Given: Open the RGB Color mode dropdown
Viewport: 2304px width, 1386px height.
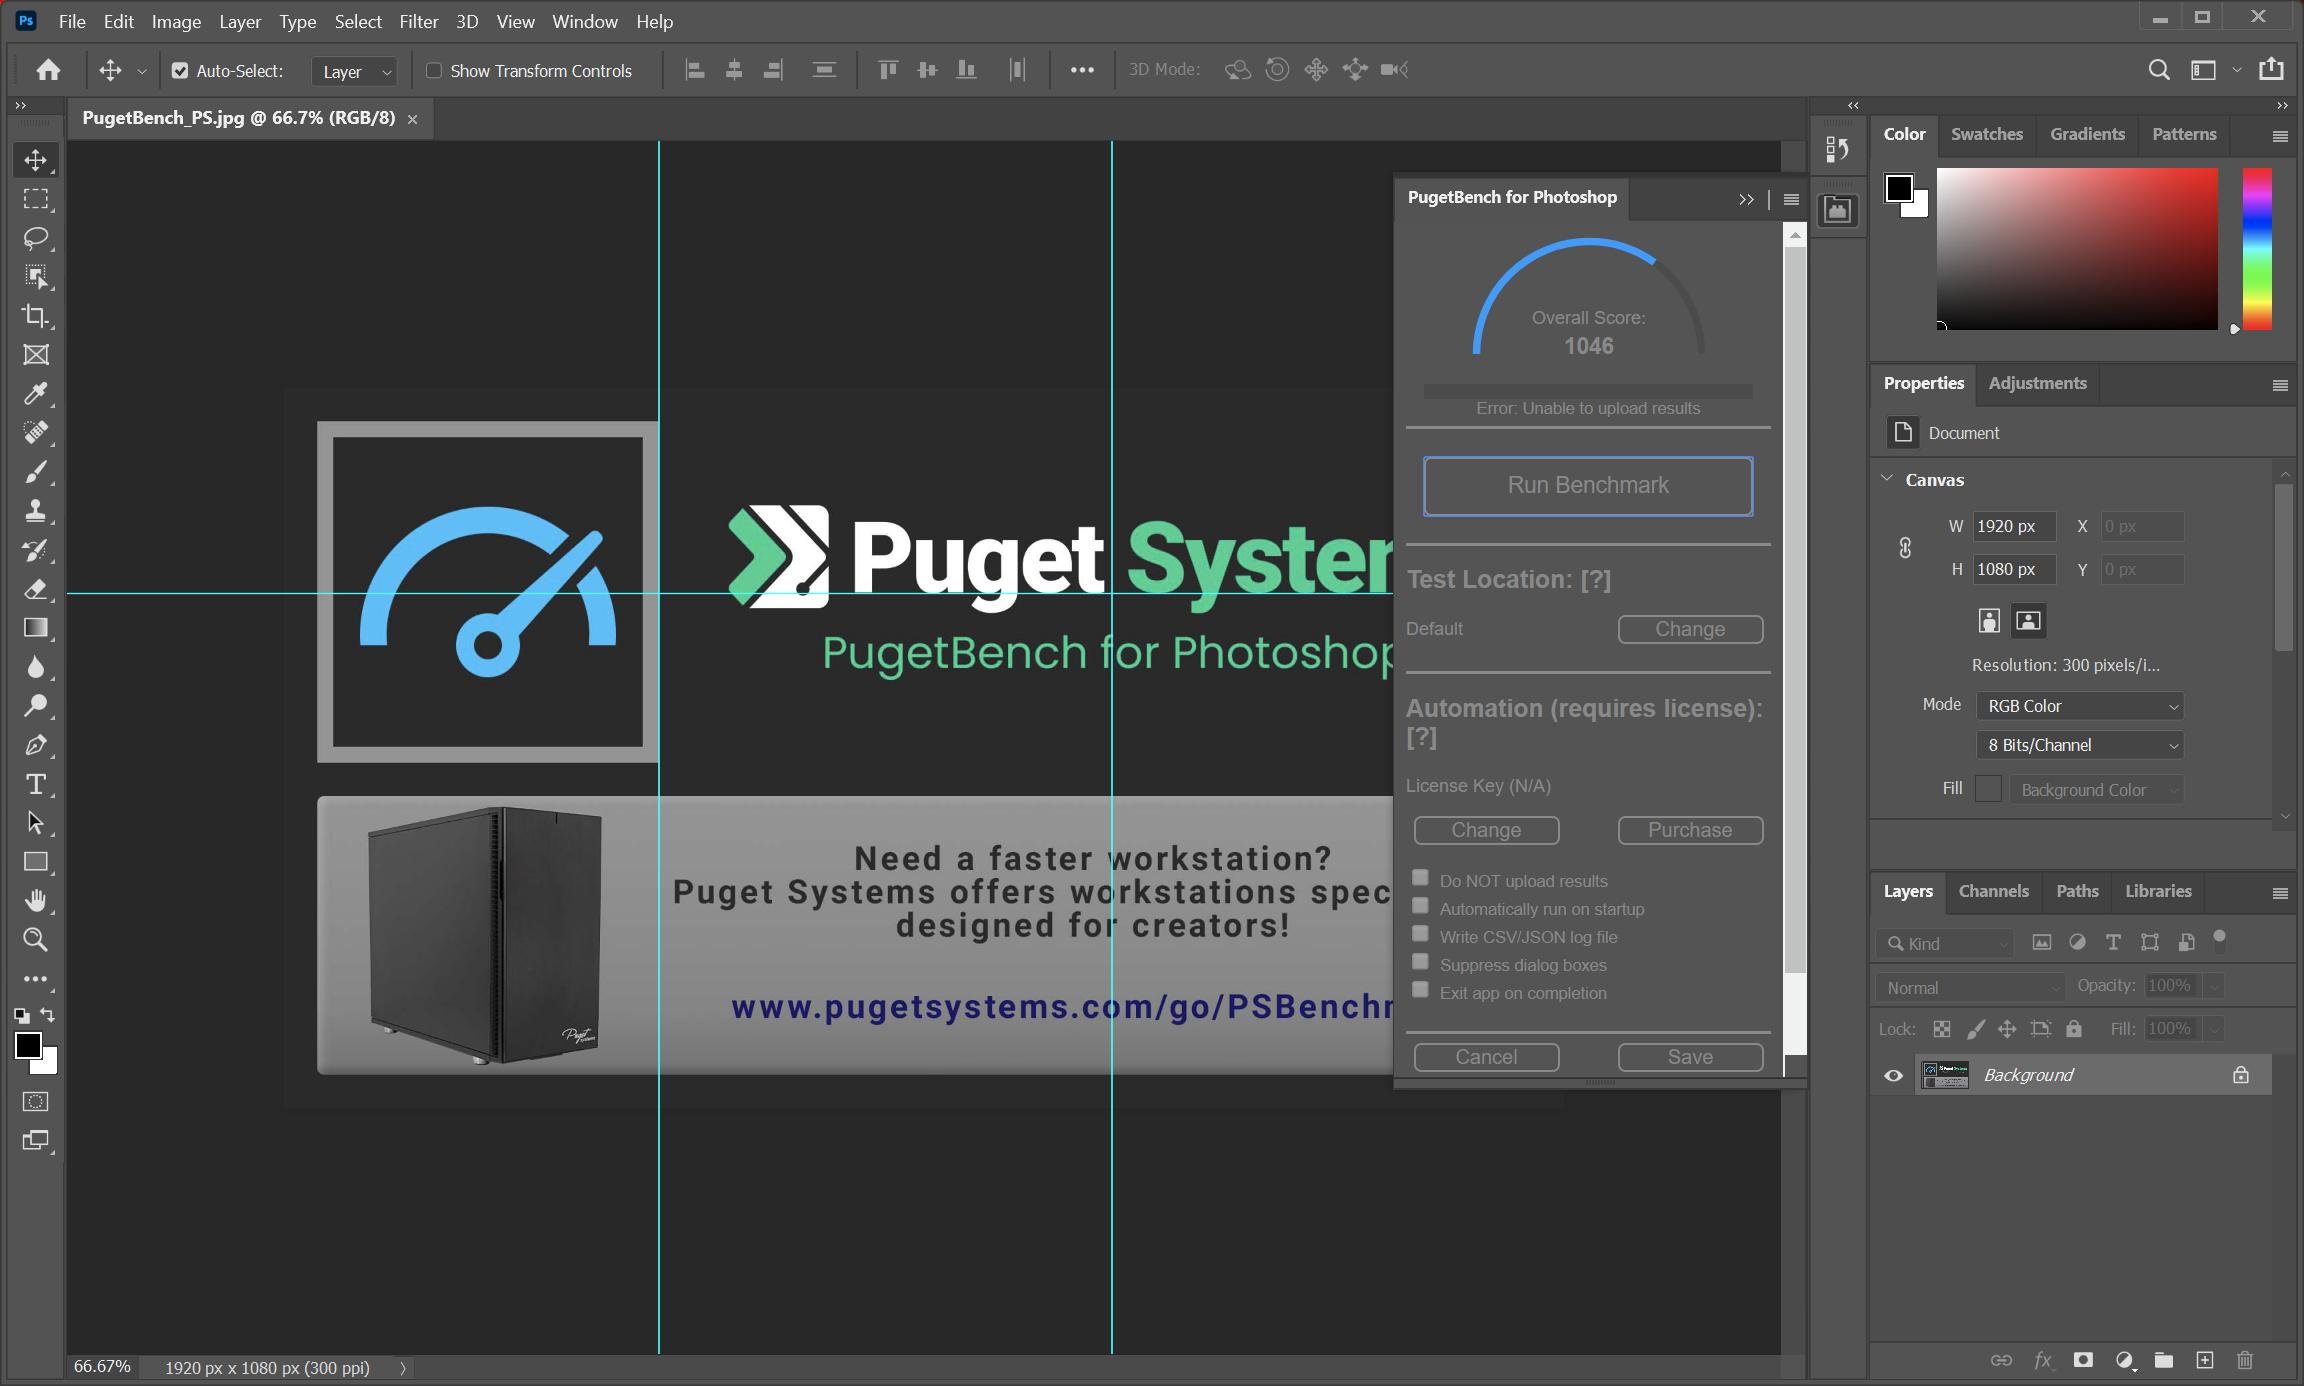Looking at the screenshot, I should [x=2079, y=706].
